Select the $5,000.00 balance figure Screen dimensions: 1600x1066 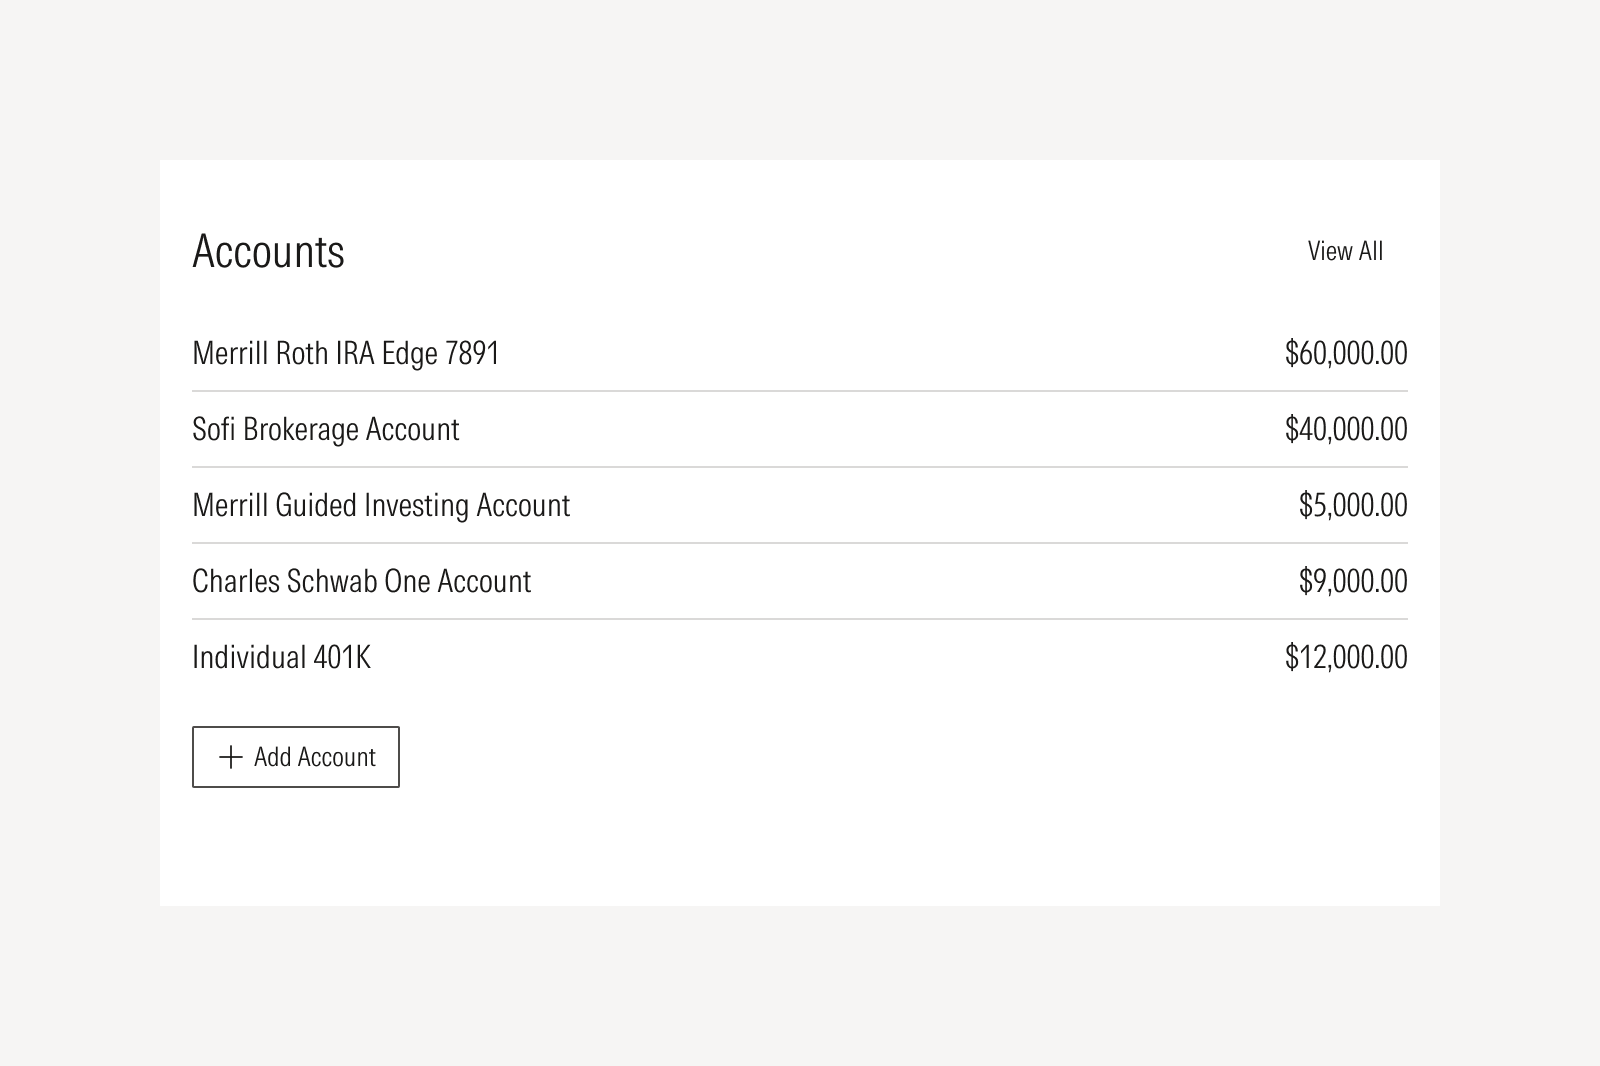(1352, 505)
